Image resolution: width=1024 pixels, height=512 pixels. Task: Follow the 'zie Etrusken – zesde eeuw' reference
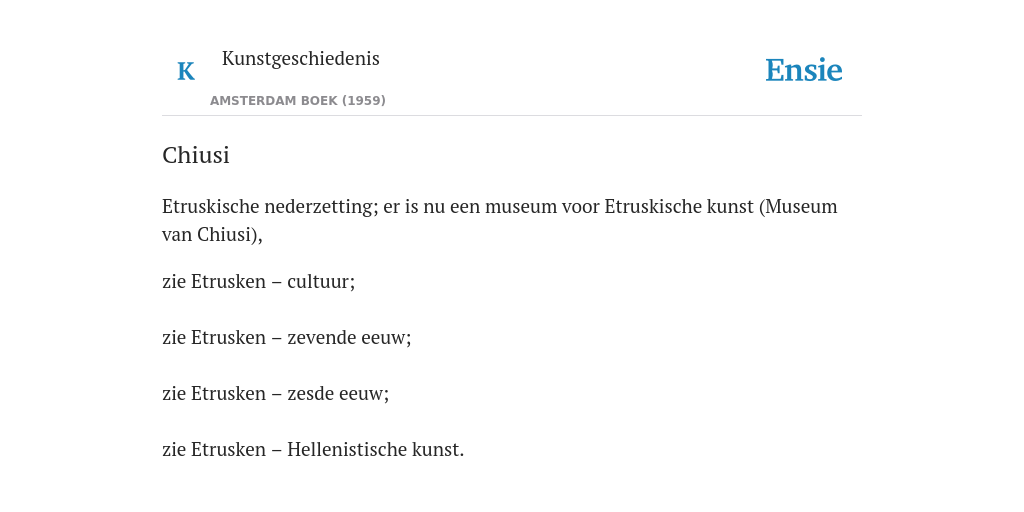point(276,394)
